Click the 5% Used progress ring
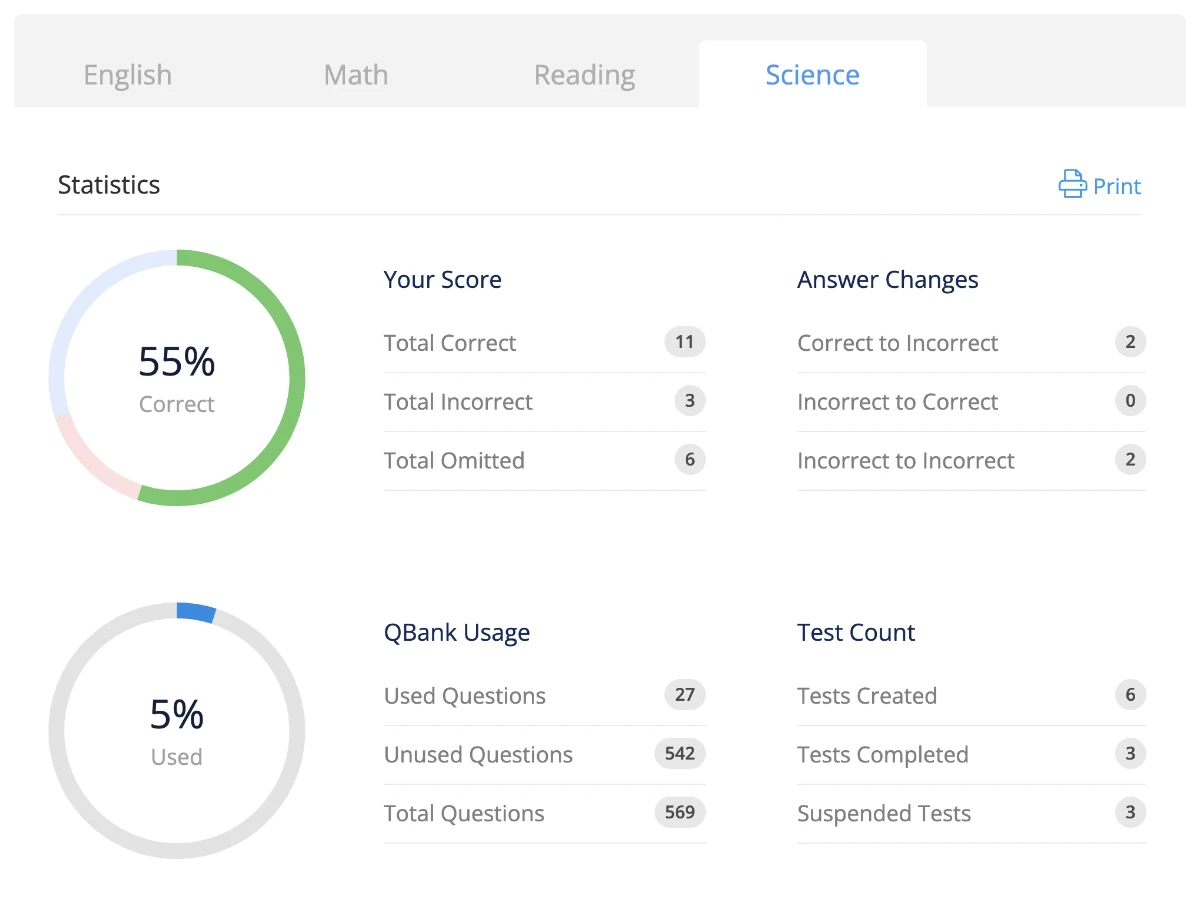The width and height of the screenshot is (1200, 900). [177, 730]
